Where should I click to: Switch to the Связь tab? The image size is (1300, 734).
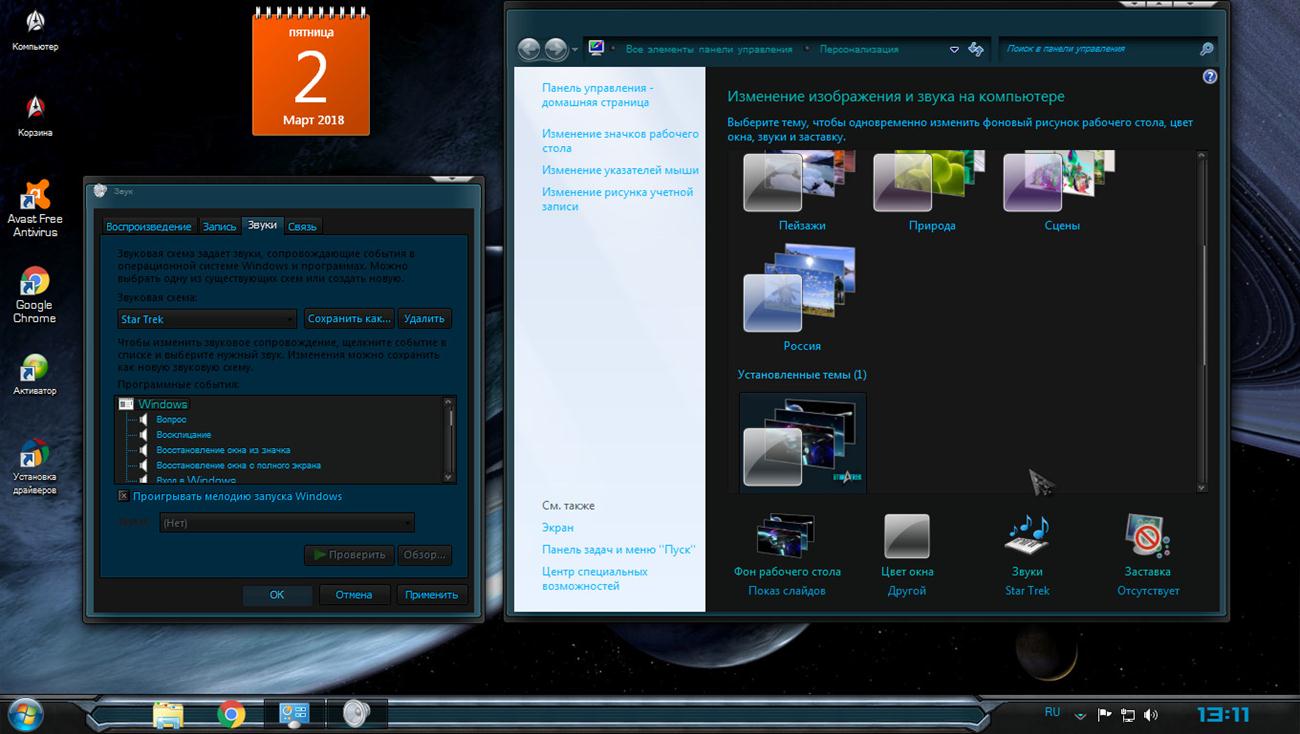pyautogui.click(x=302, y=227)
